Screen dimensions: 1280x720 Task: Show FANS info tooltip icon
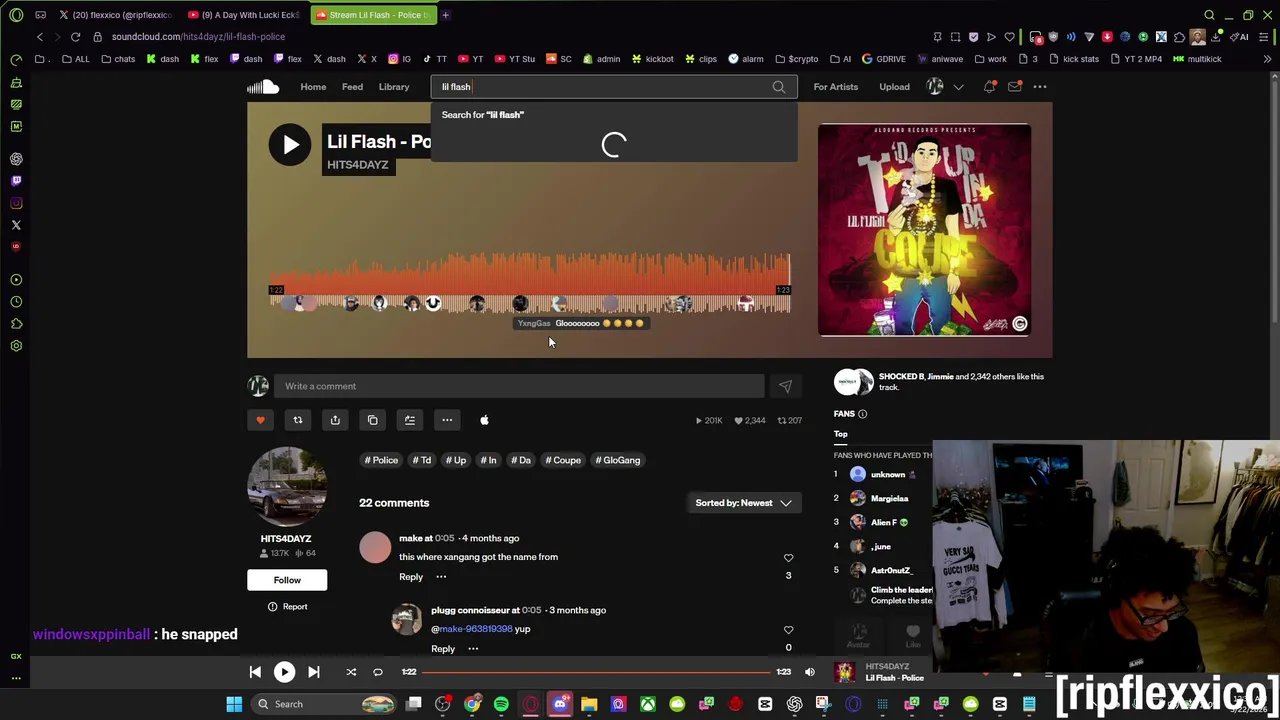point(862,414)
